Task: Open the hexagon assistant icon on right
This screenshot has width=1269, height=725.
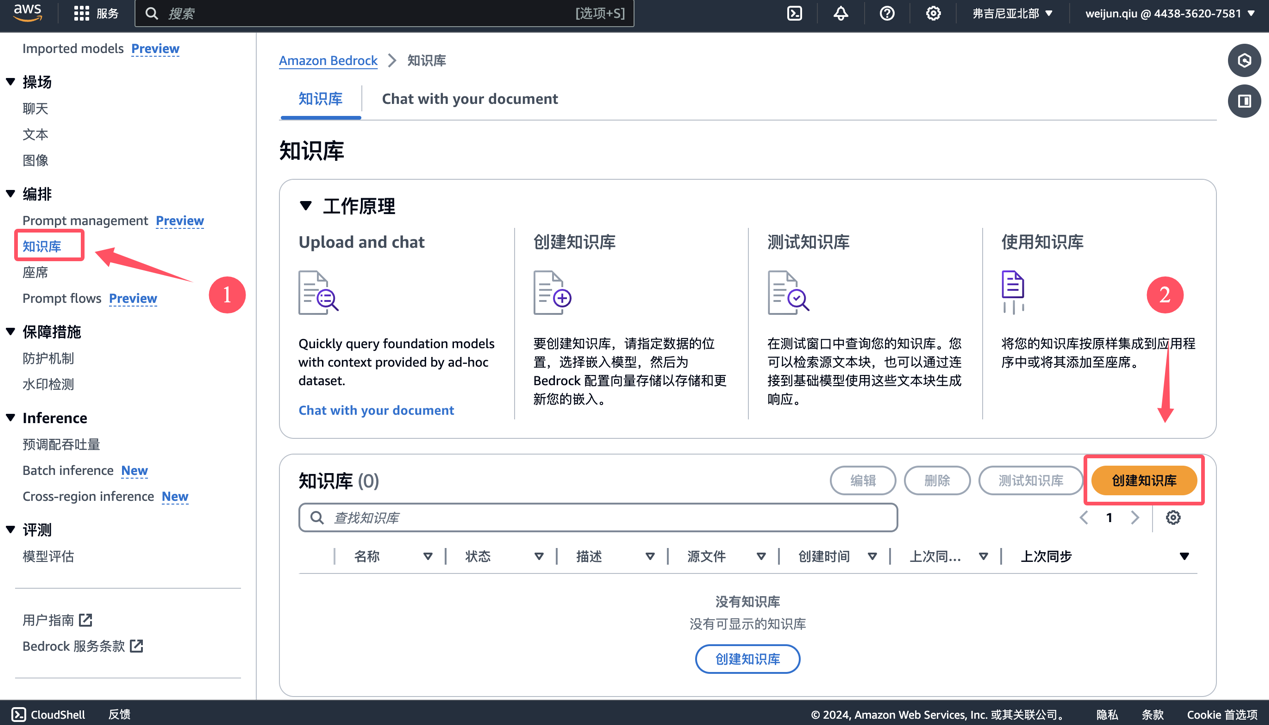Action: coord(1244,61)
